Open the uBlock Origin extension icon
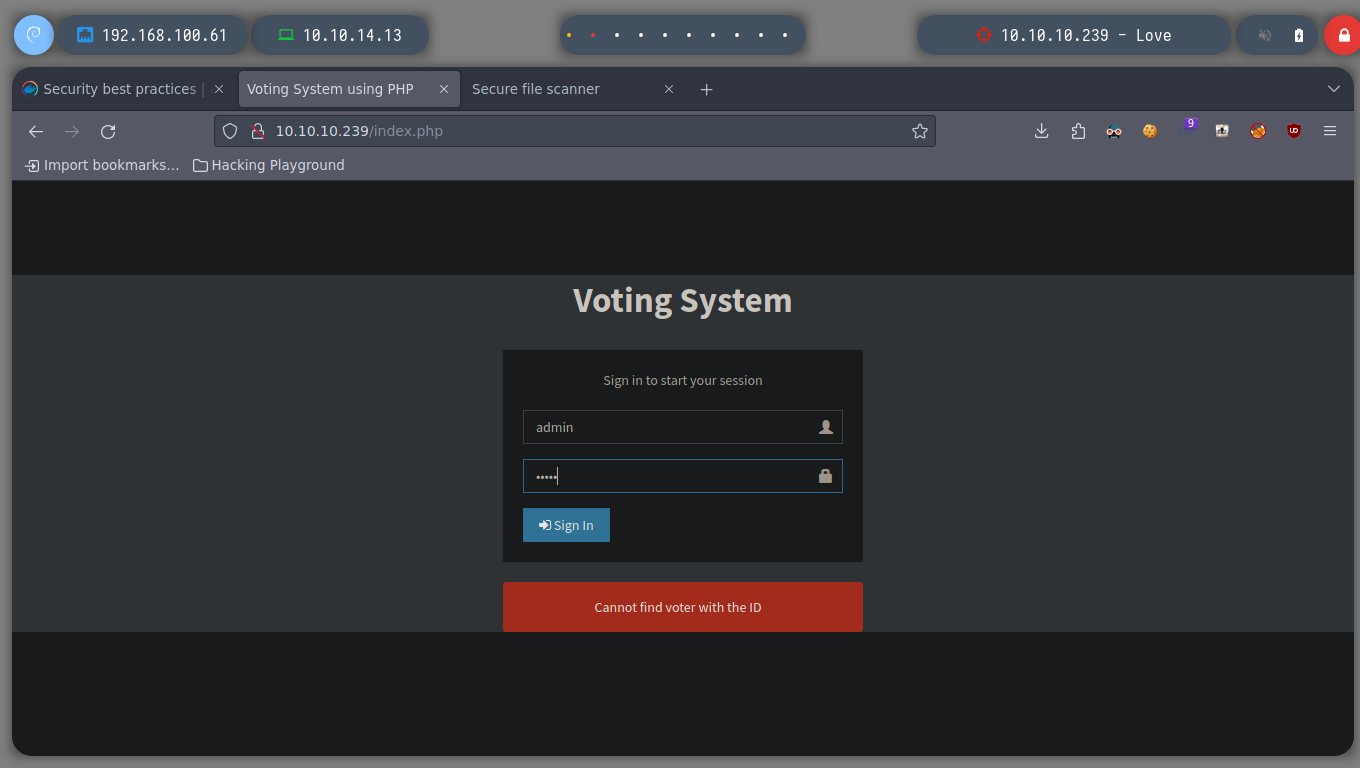The width and height of the screenshot is (1360, 768). [1294, 131]
